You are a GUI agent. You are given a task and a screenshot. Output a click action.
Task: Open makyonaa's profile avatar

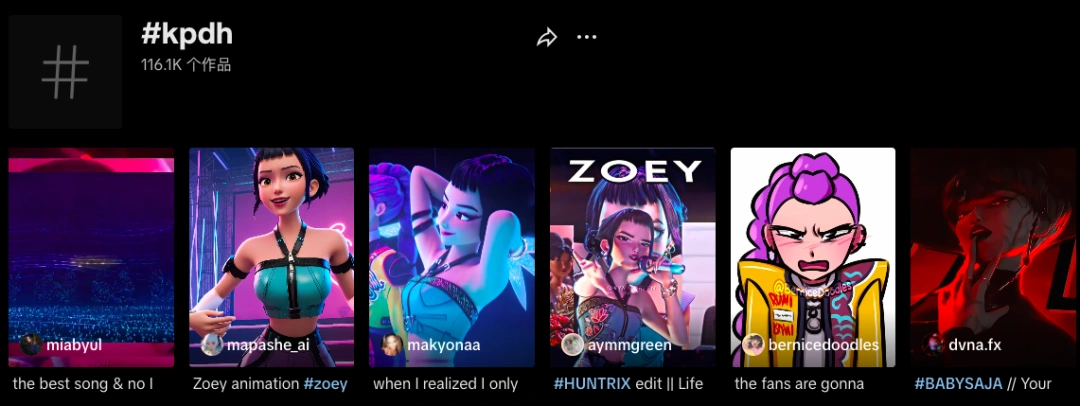[x=392, y=344]
